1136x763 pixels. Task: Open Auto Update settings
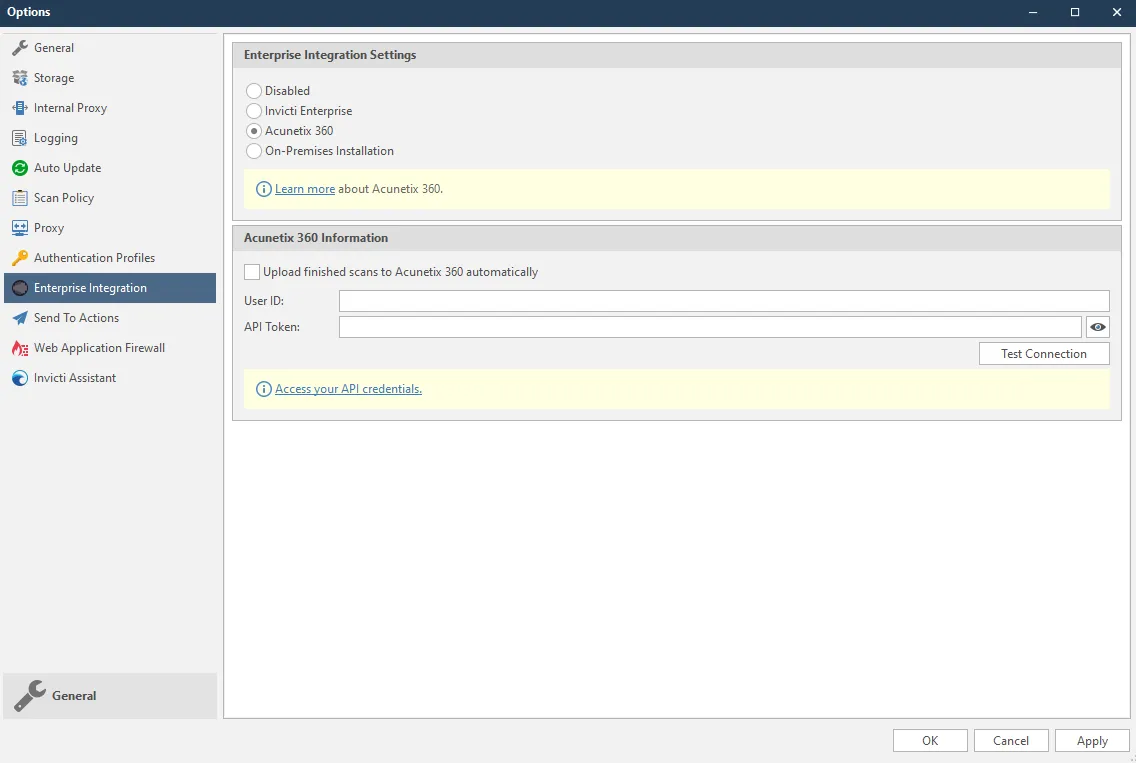(110, 168)
